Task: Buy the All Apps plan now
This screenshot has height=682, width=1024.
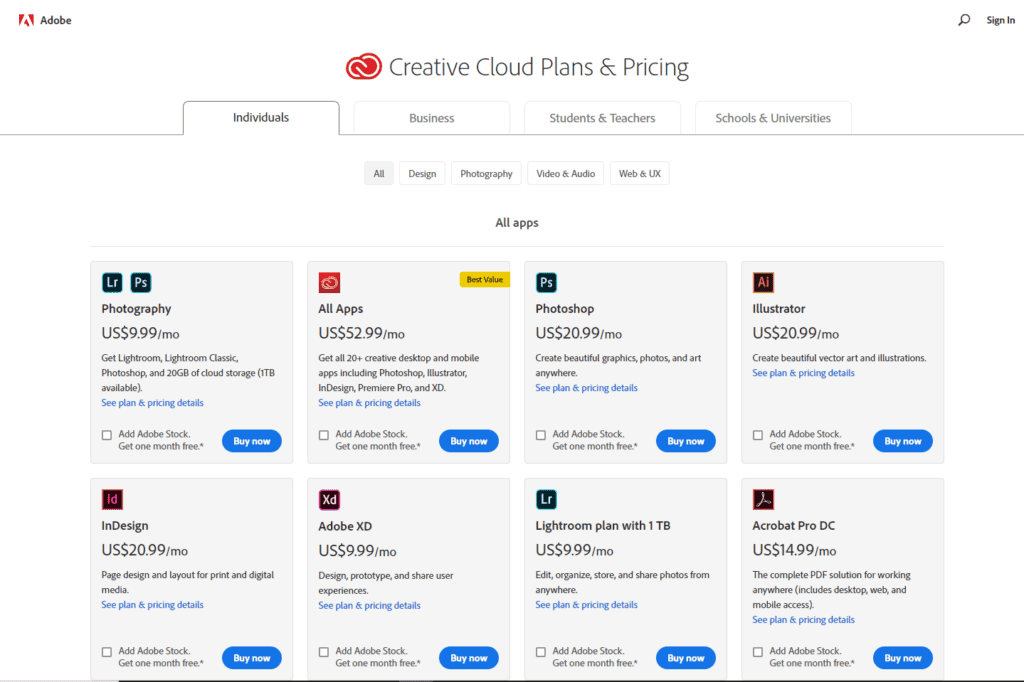Action: (x=469, y=441)
